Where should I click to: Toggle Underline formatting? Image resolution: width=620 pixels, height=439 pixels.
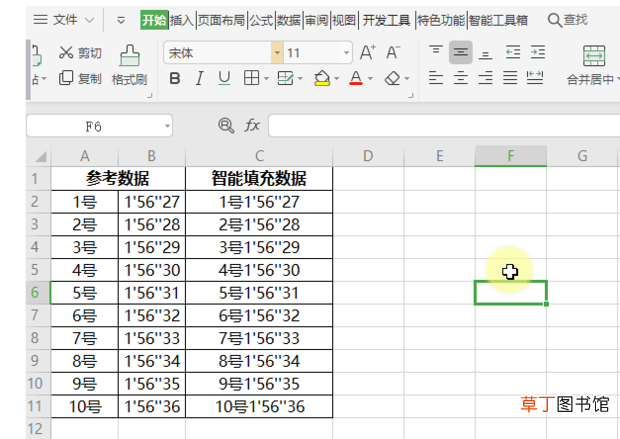point(224,78)
